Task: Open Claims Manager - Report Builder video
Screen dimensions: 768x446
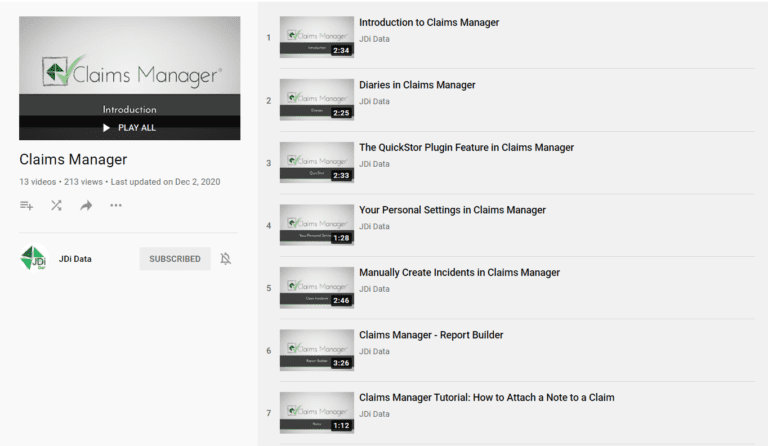Action: (x=431, y=335)
